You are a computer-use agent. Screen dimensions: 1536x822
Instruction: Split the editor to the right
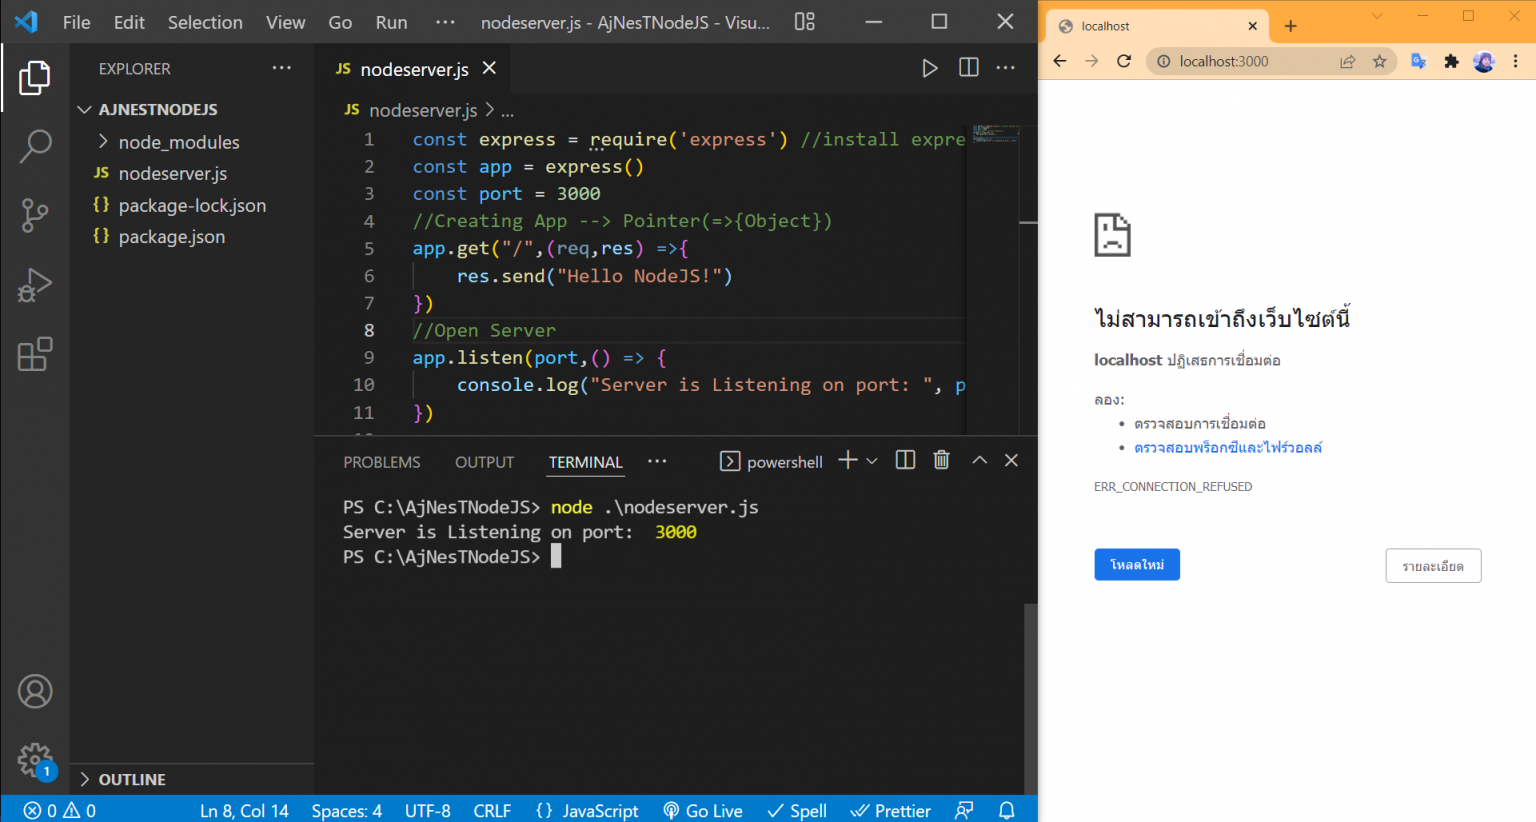pos(968,68)
